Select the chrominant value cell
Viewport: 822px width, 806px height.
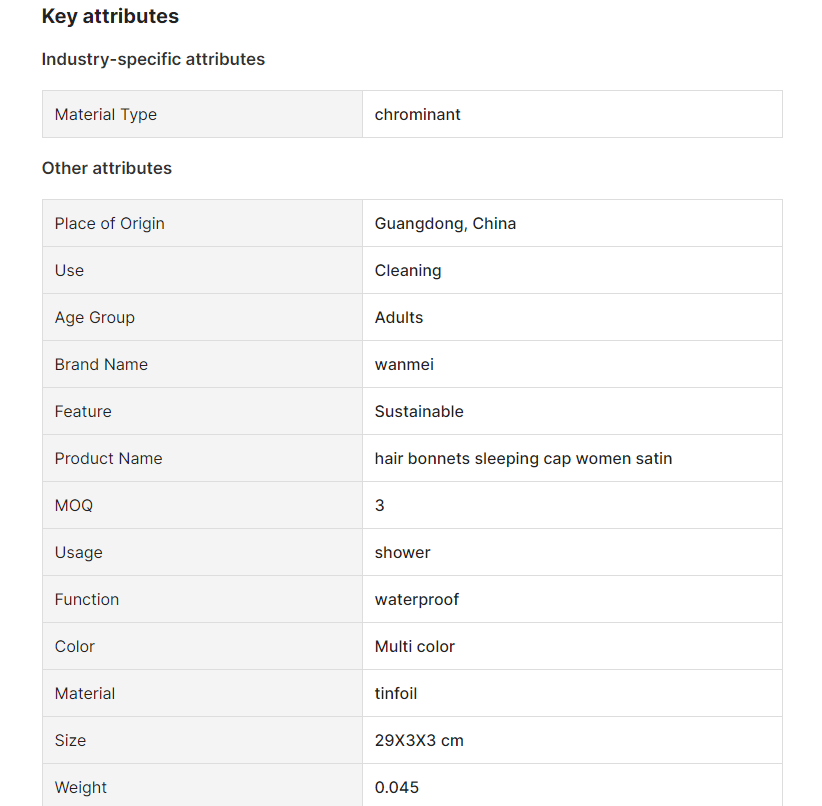coord(572,114)
